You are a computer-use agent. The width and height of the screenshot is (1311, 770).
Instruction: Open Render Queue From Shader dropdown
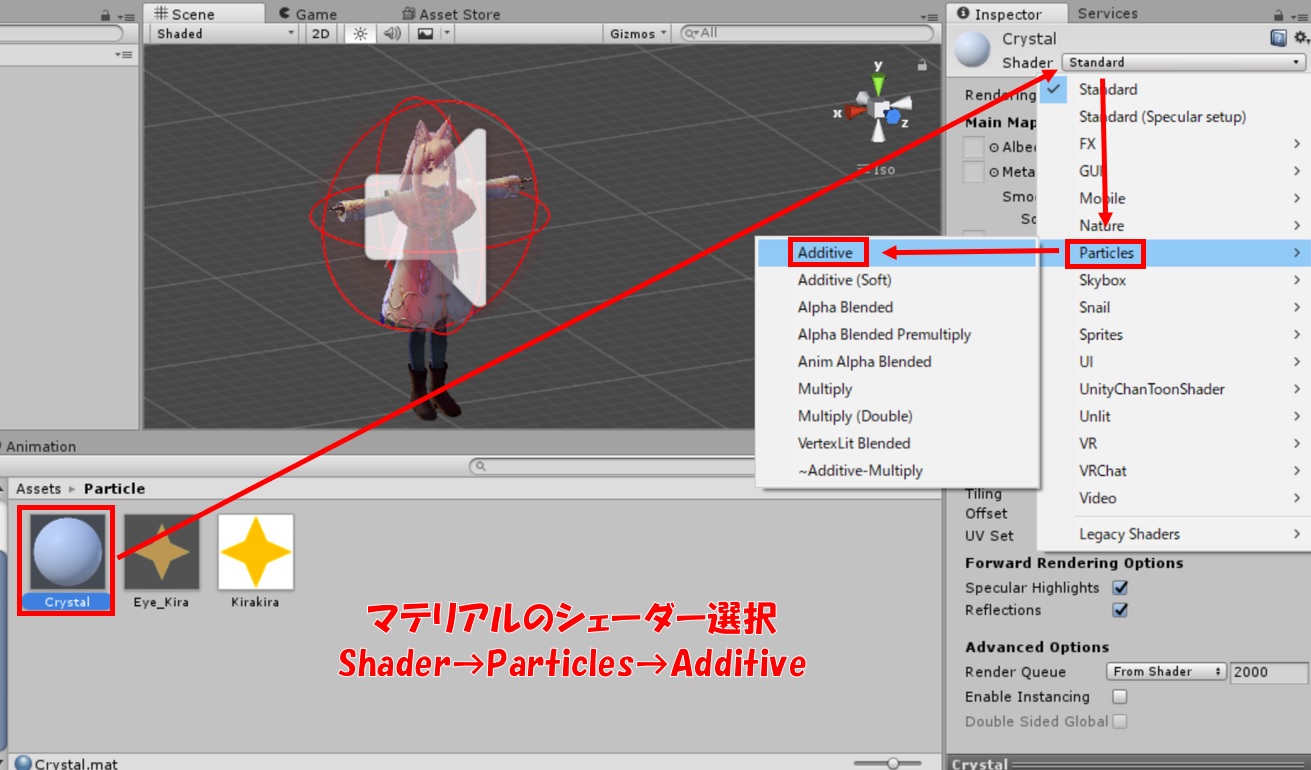1166,672
